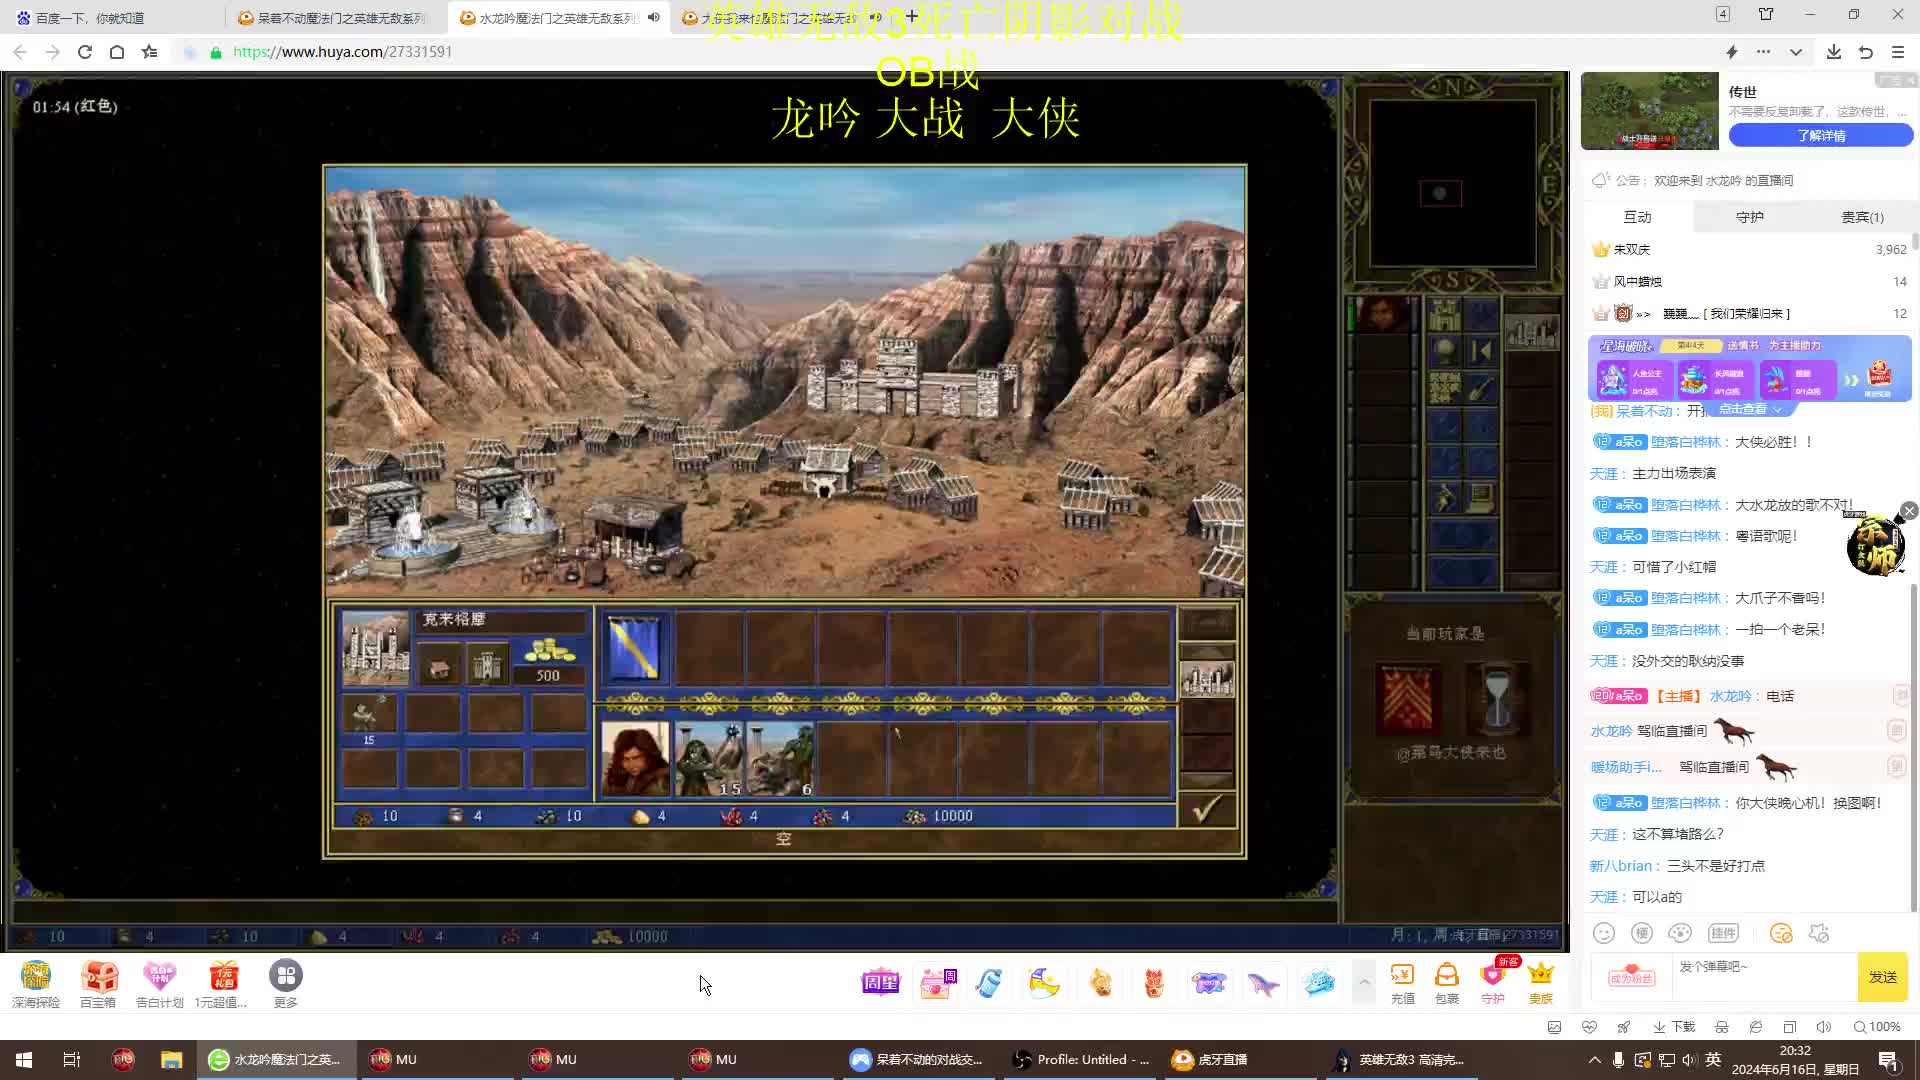Toggle gift effects block star icon

(1819, 933)
